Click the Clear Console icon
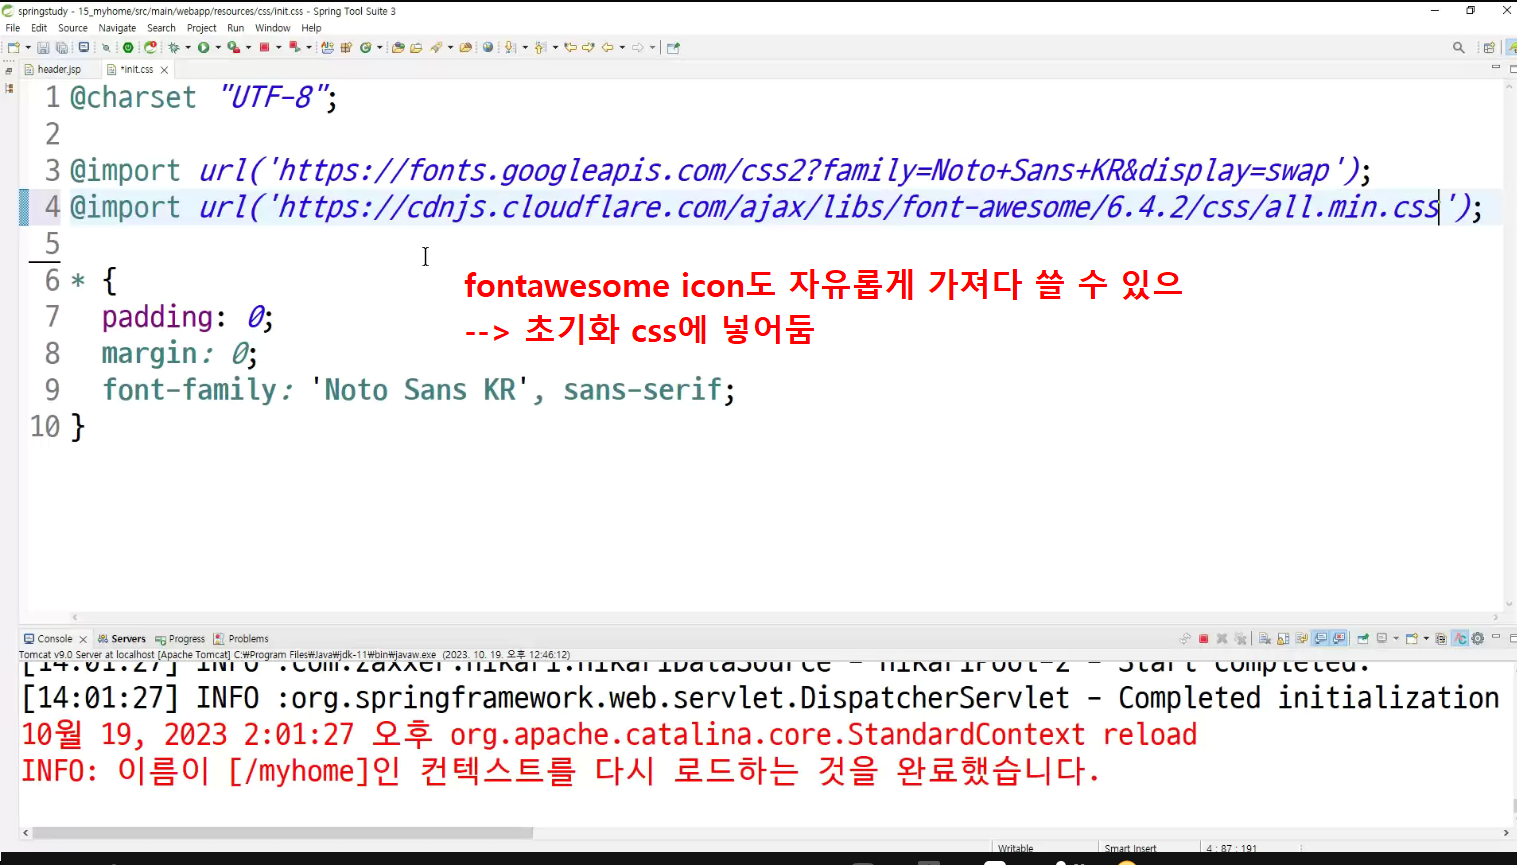The image size is (1517, 865). click(x=1264, y=638)
